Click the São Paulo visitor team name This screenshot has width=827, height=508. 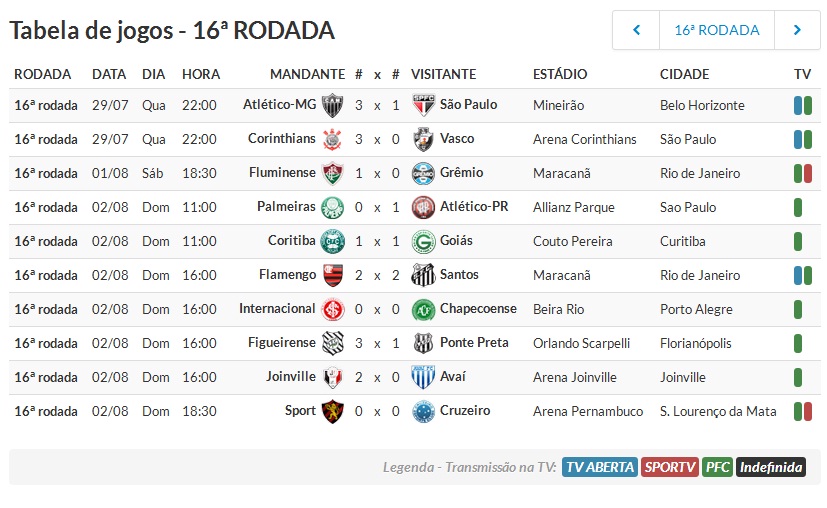point(468,105)
